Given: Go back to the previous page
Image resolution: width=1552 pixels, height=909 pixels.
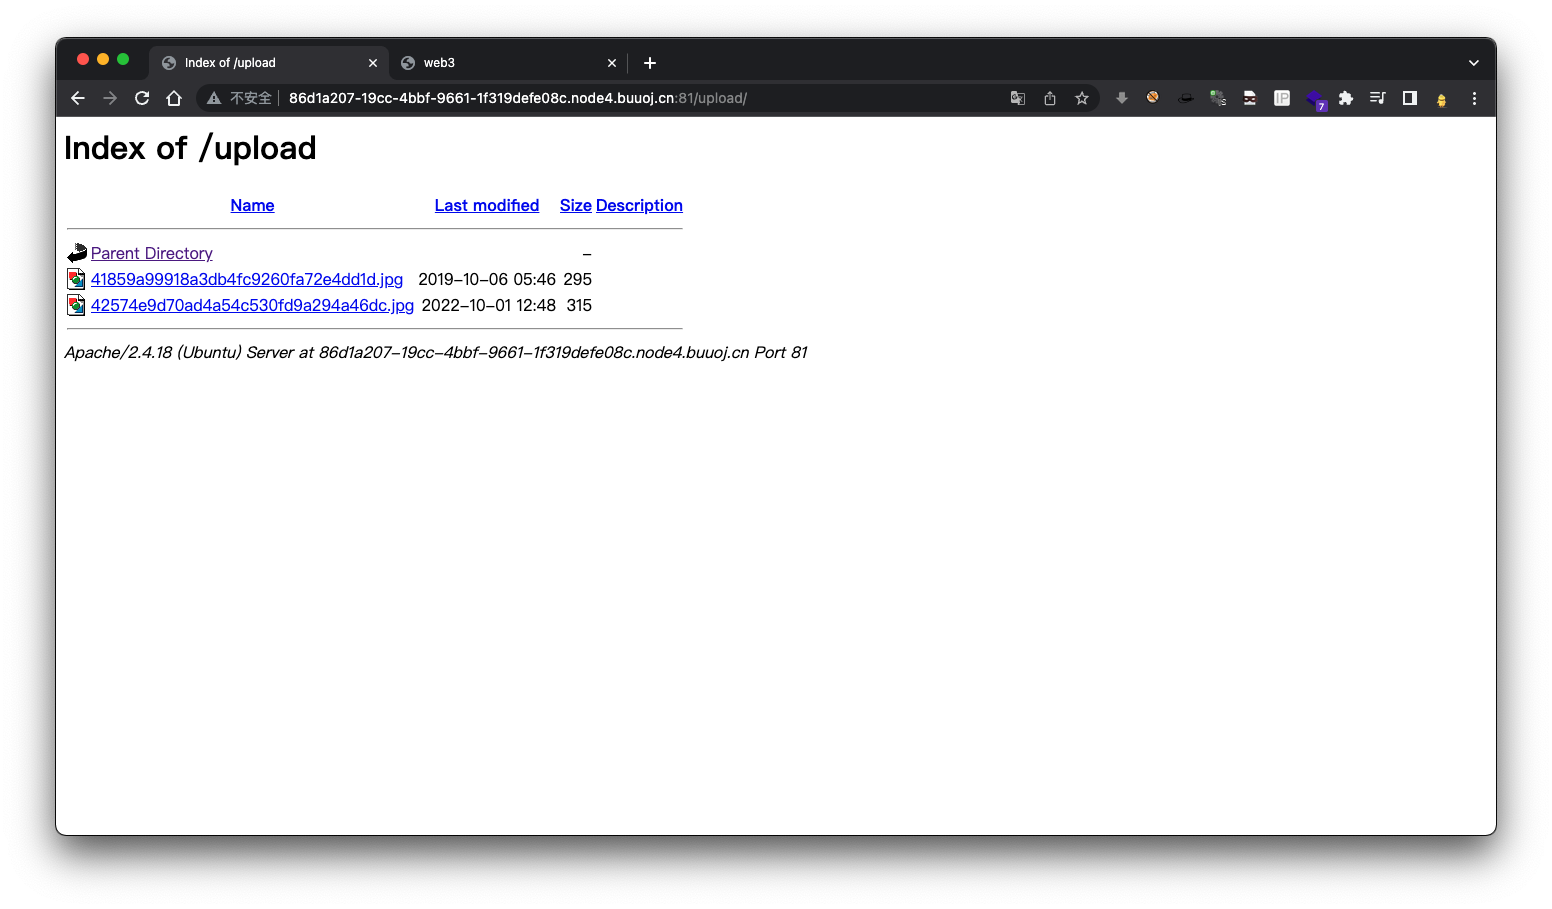Looking at the screenshot, I should tap(78, 98).
